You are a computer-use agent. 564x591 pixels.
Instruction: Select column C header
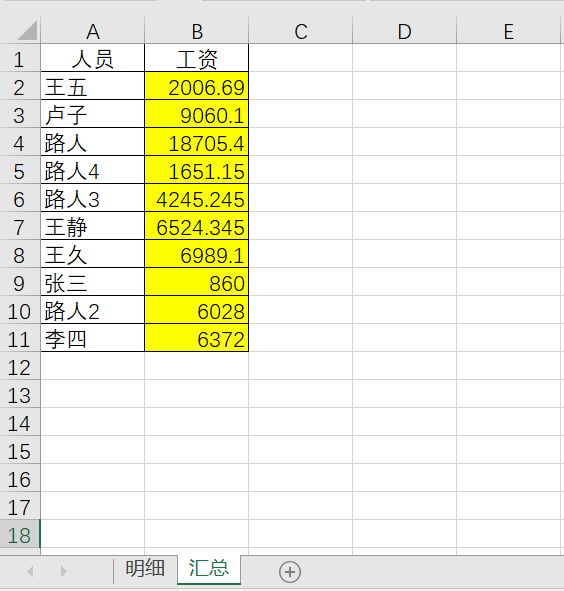[301, 31]
